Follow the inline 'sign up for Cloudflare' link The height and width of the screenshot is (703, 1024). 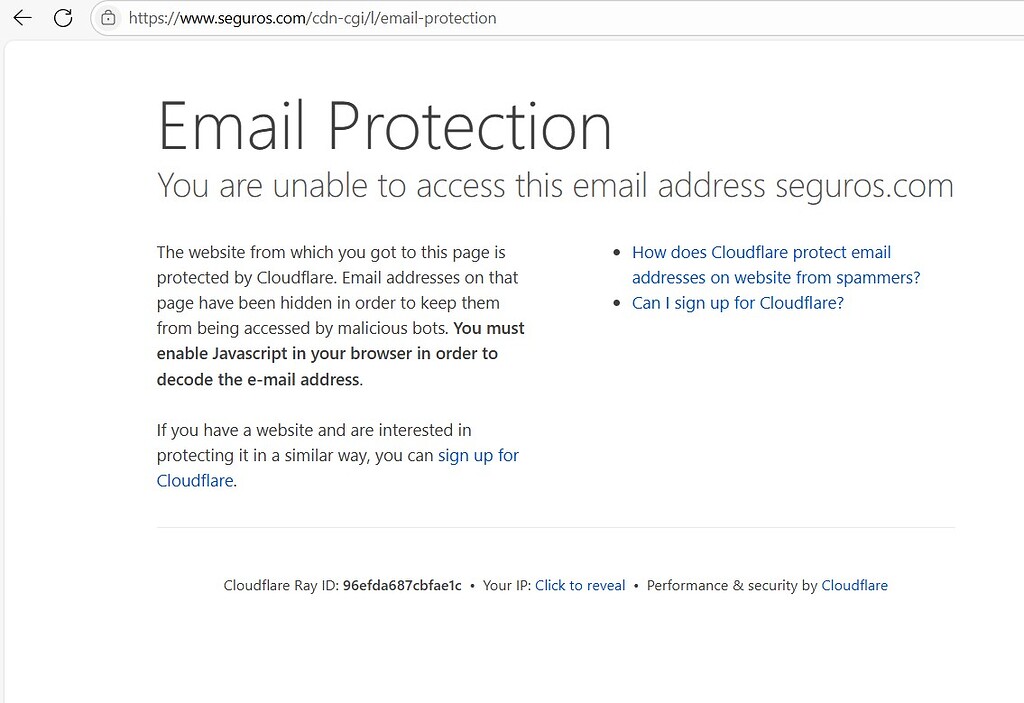(x=338, y=468)
